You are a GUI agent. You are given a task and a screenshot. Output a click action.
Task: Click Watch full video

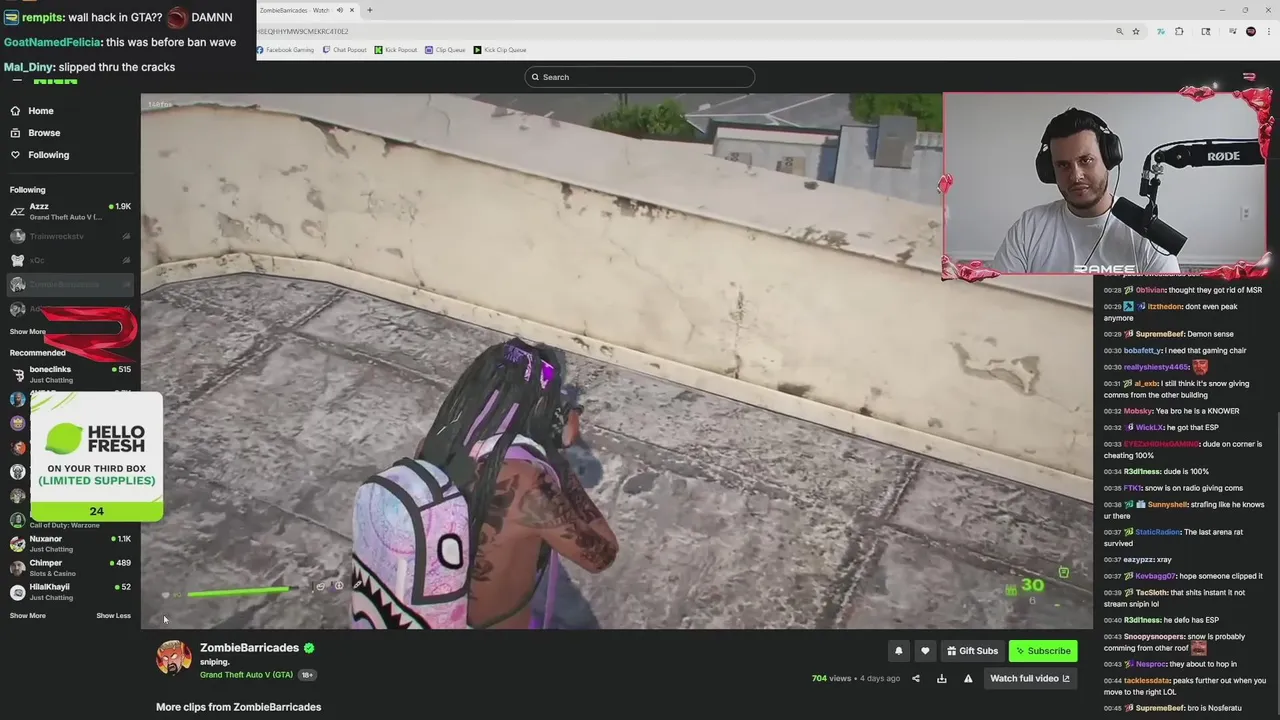[1029, 679]
